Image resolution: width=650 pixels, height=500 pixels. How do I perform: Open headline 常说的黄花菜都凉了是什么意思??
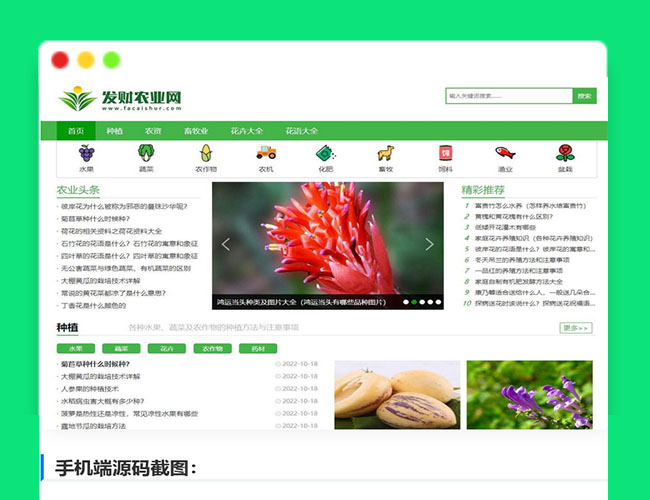pos(113,293)
